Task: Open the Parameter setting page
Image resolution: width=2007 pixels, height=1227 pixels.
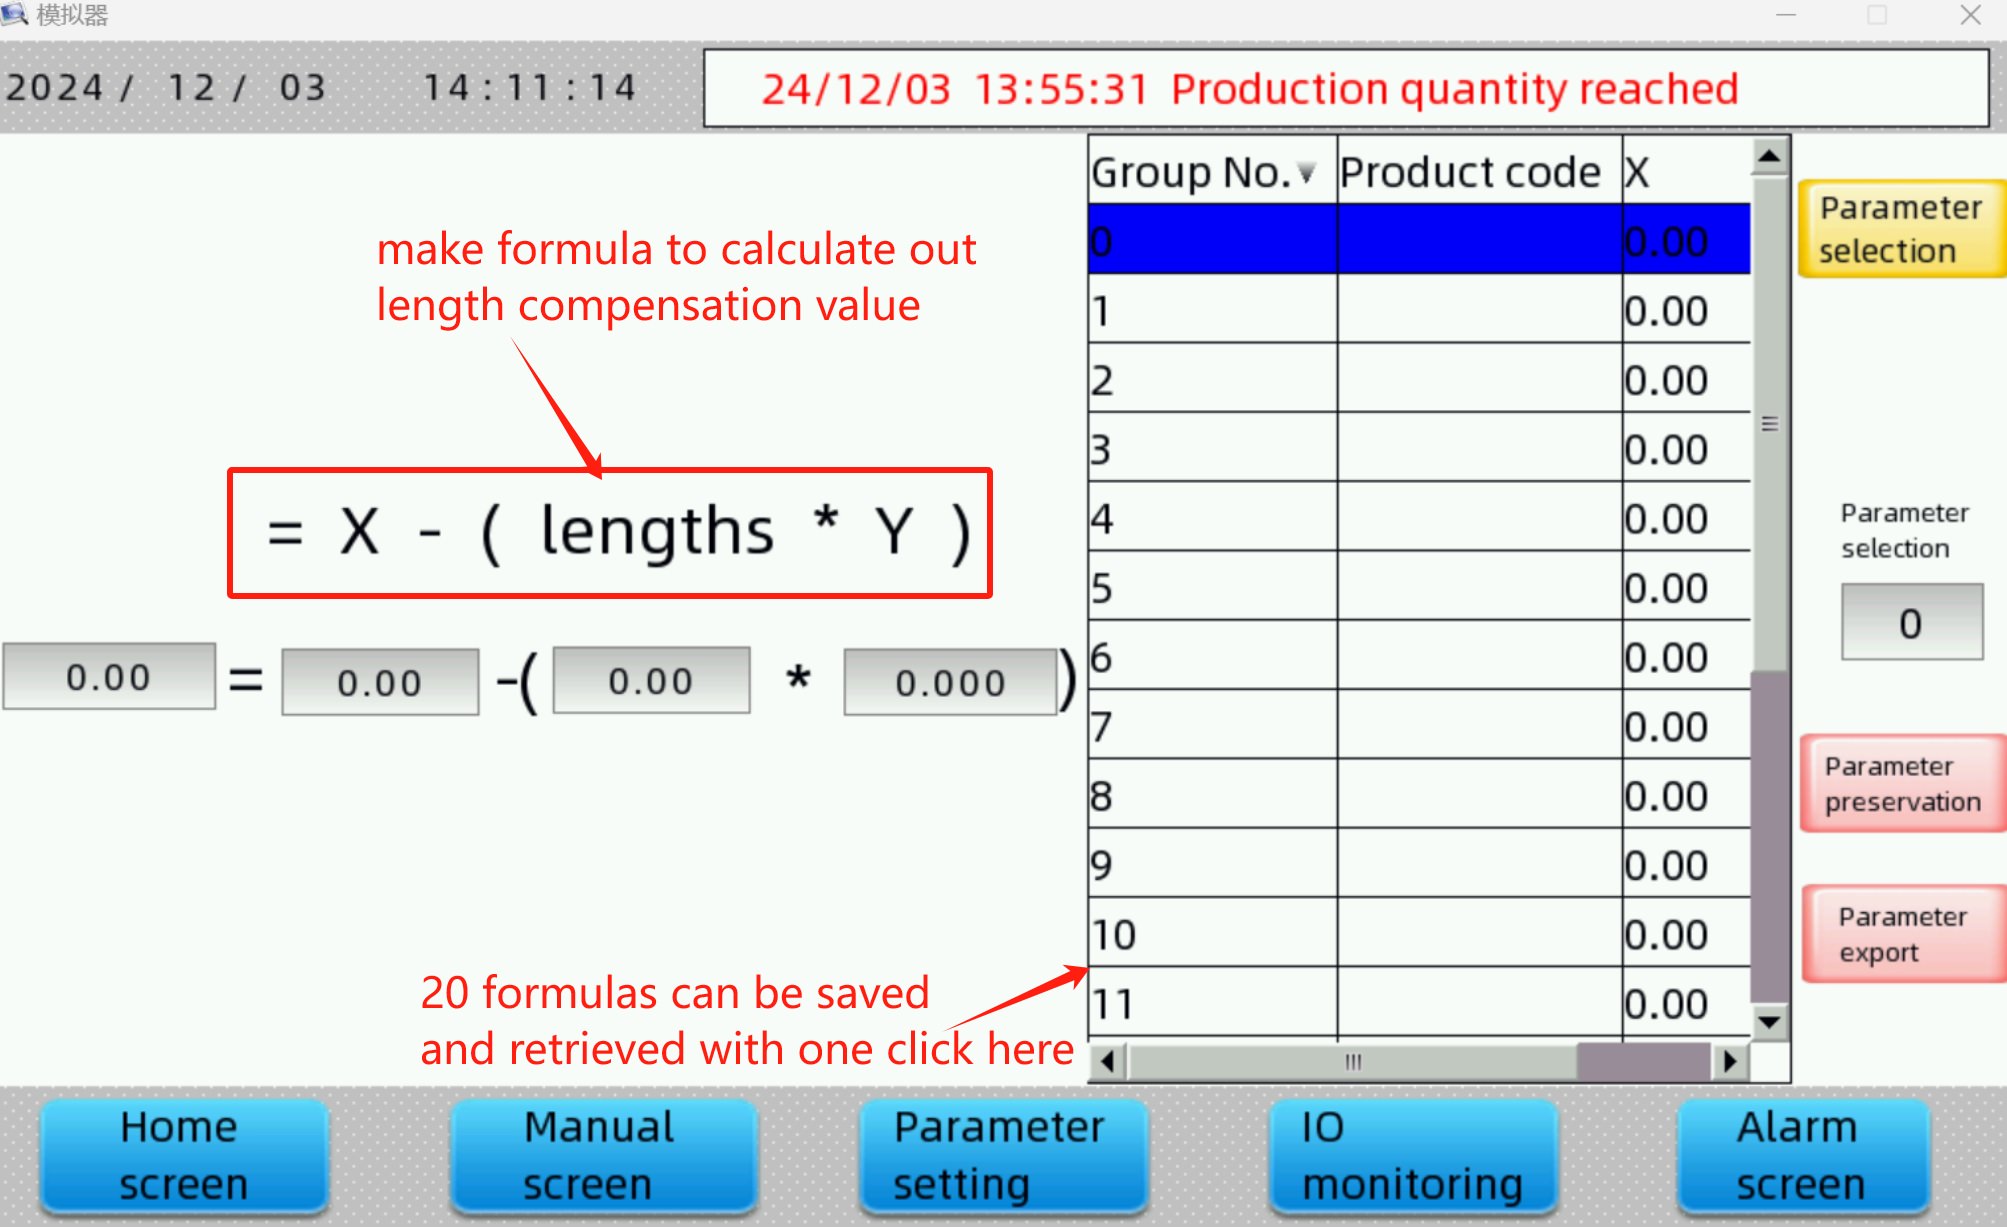Action: click(1003, 1155)
